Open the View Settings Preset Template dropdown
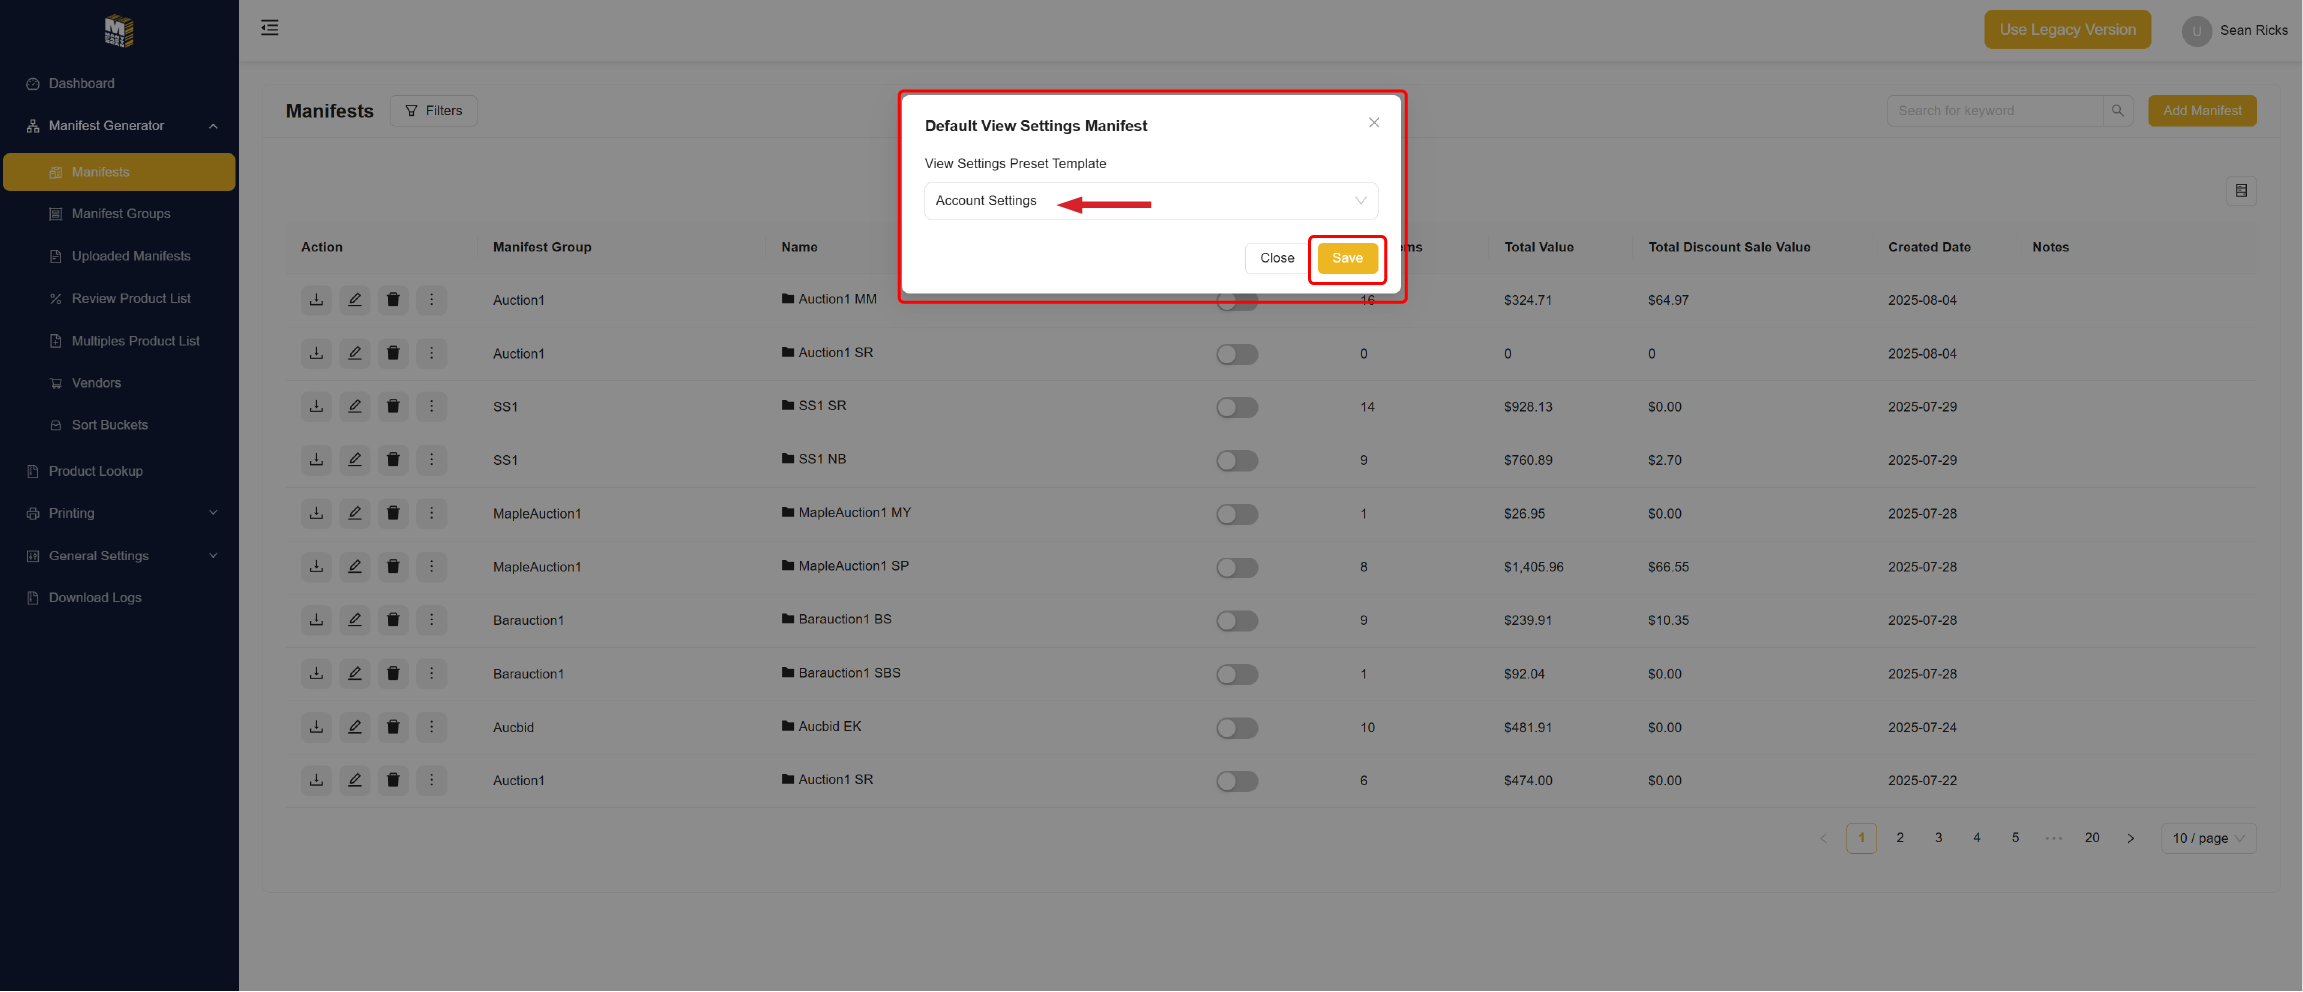The image size is (2303, 992). click(1150, 201)
